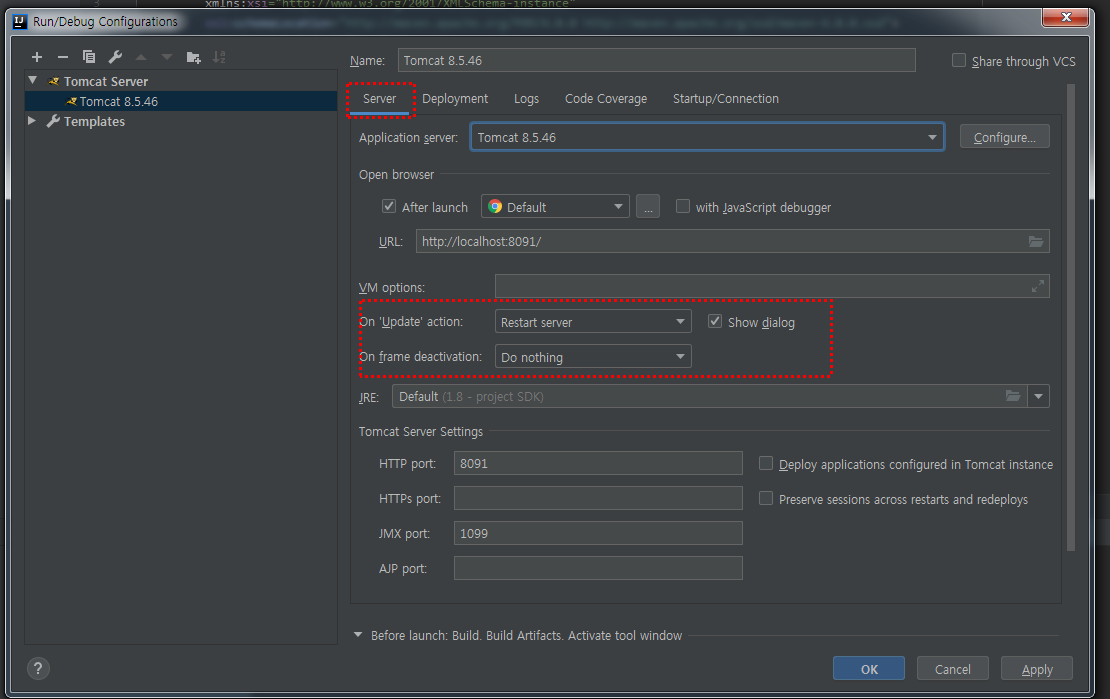The height and width of the screenshot is (699, 1110).
Task: Click the URL input field
Action: click(733, 241)
